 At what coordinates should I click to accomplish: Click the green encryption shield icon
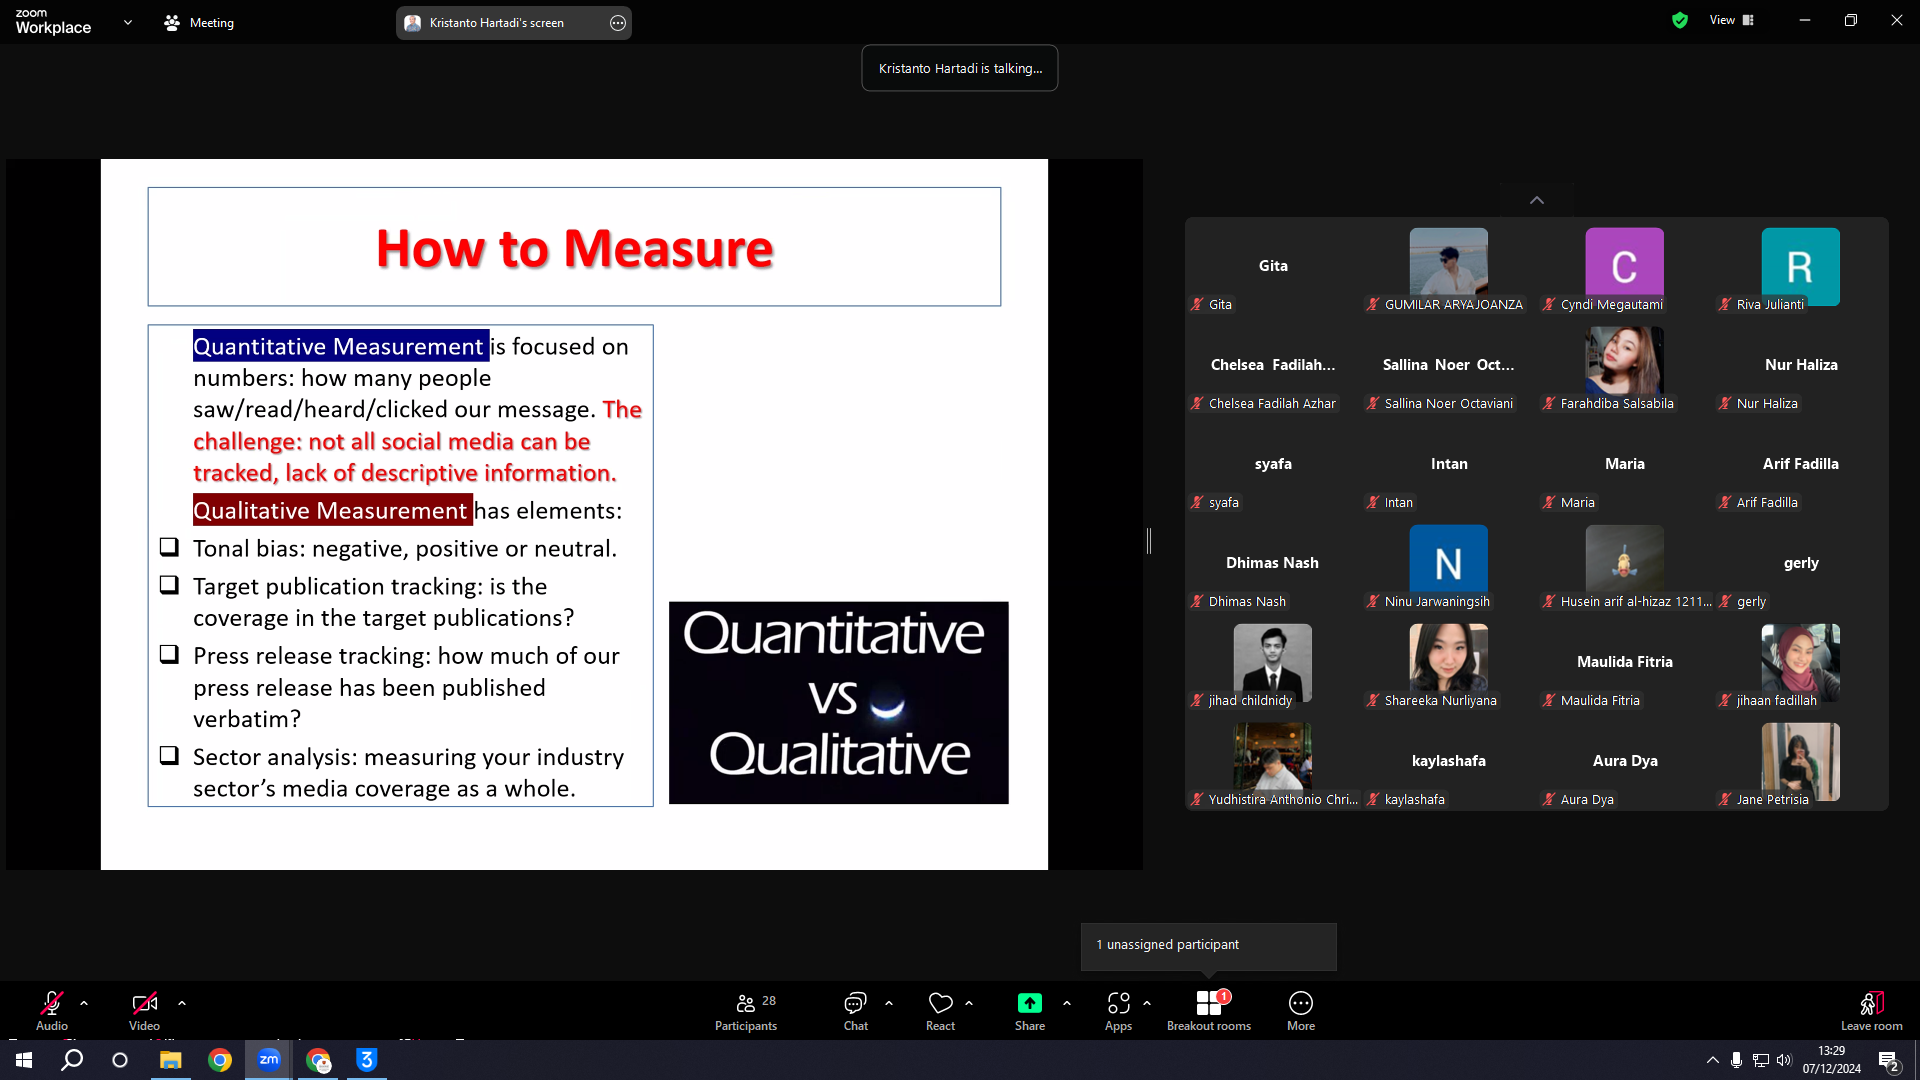coord(1680,20)
